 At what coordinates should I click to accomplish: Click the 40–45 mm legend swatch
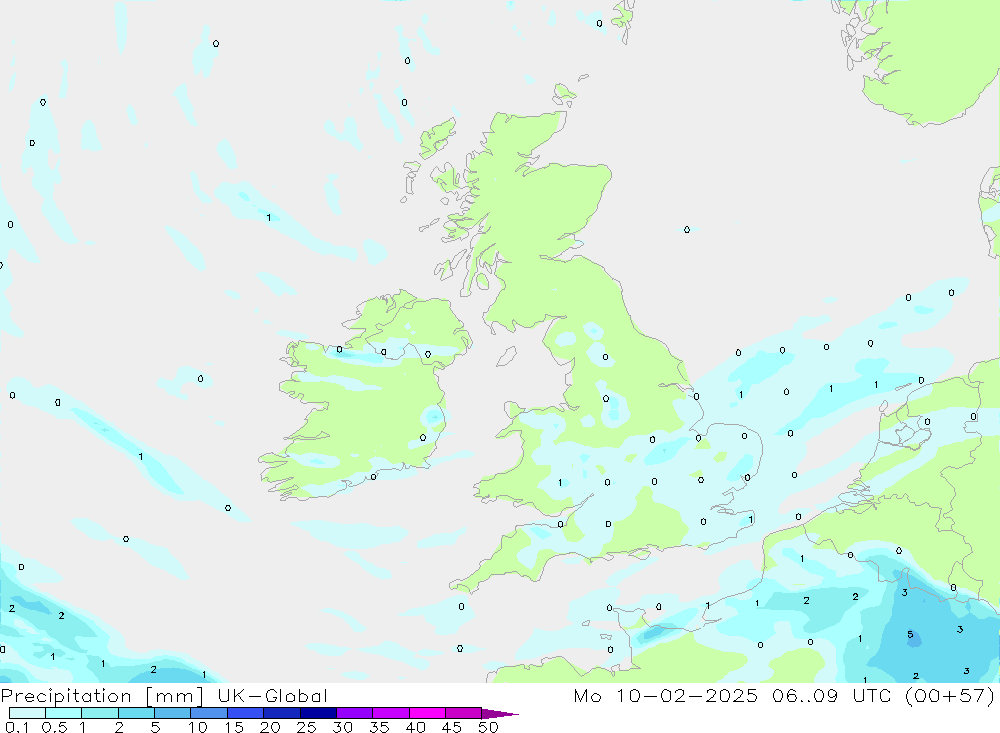pyautogui.click(x=427, y=713)
